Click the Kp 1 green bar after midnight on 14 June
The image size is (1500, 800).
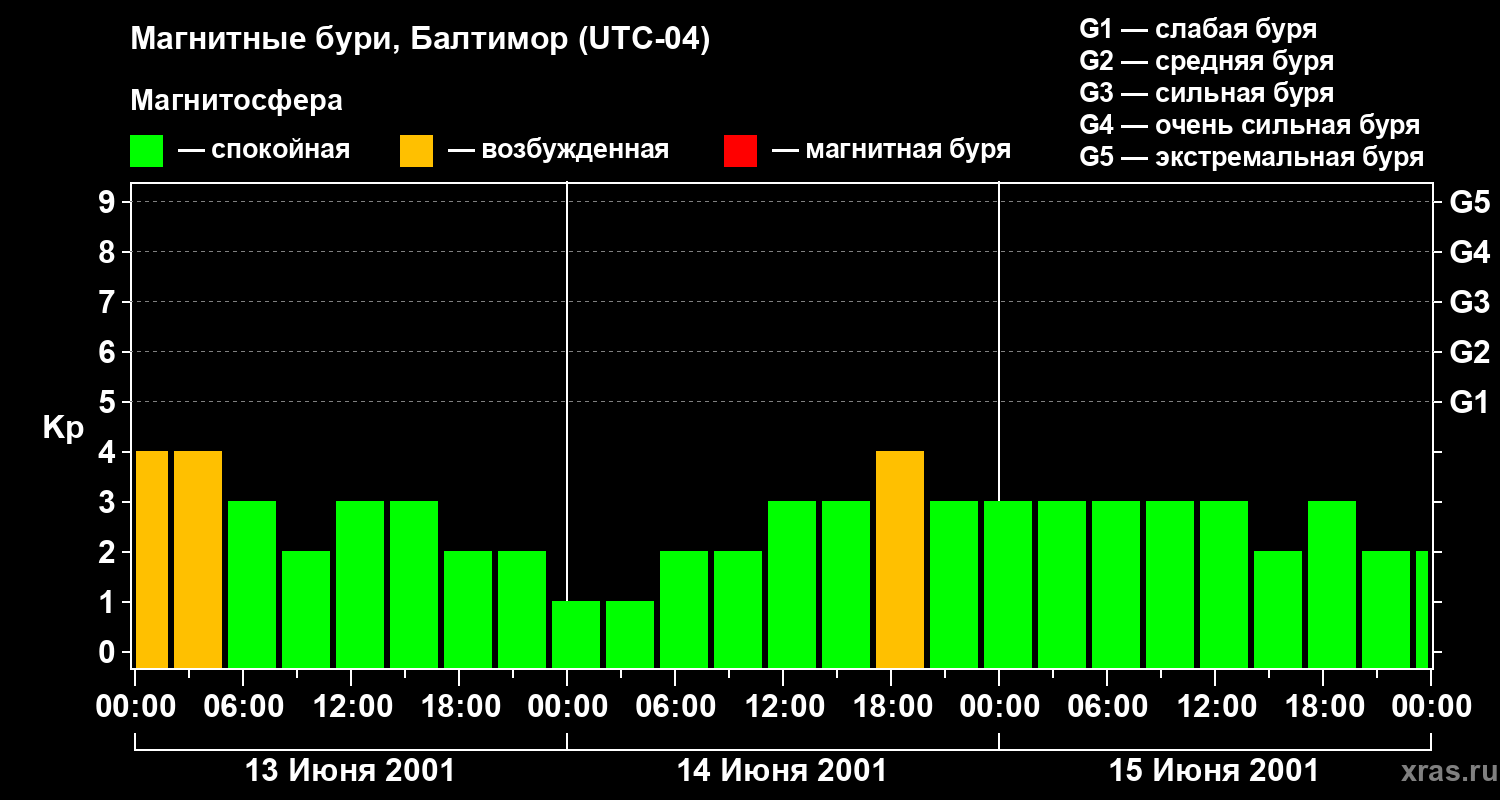[576, 634]
